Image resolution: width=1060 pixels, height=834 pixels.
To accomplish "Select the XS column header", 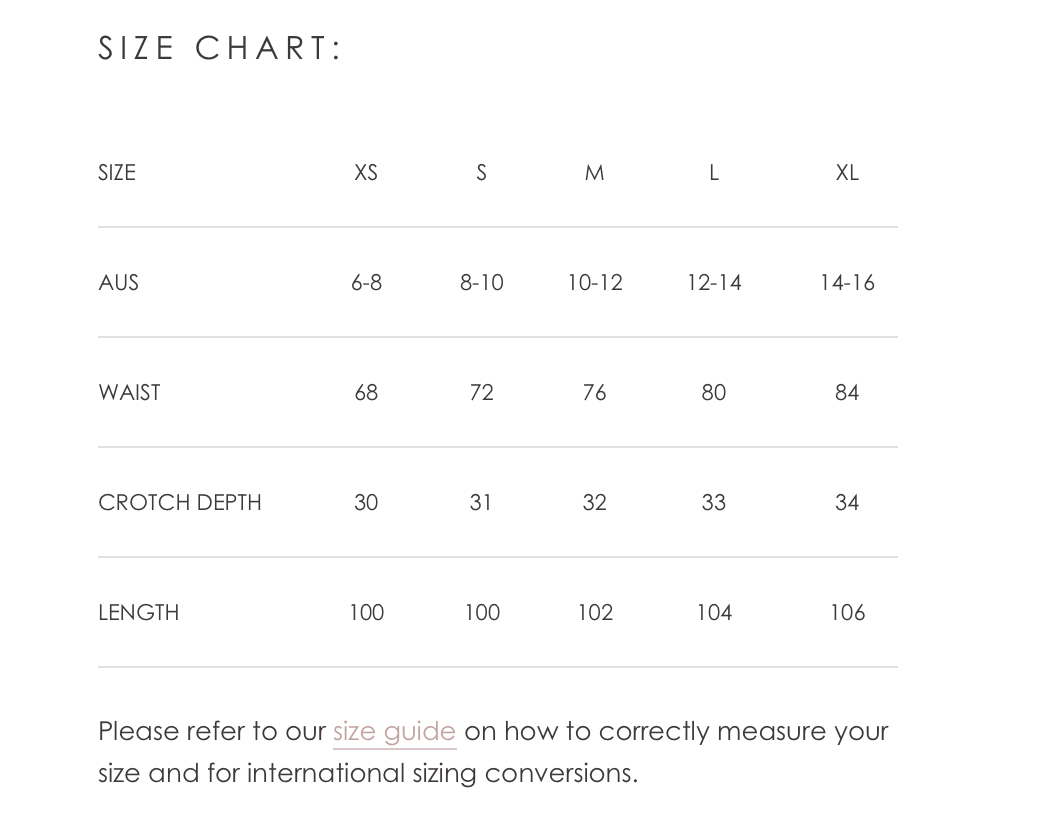I will 366,173.
